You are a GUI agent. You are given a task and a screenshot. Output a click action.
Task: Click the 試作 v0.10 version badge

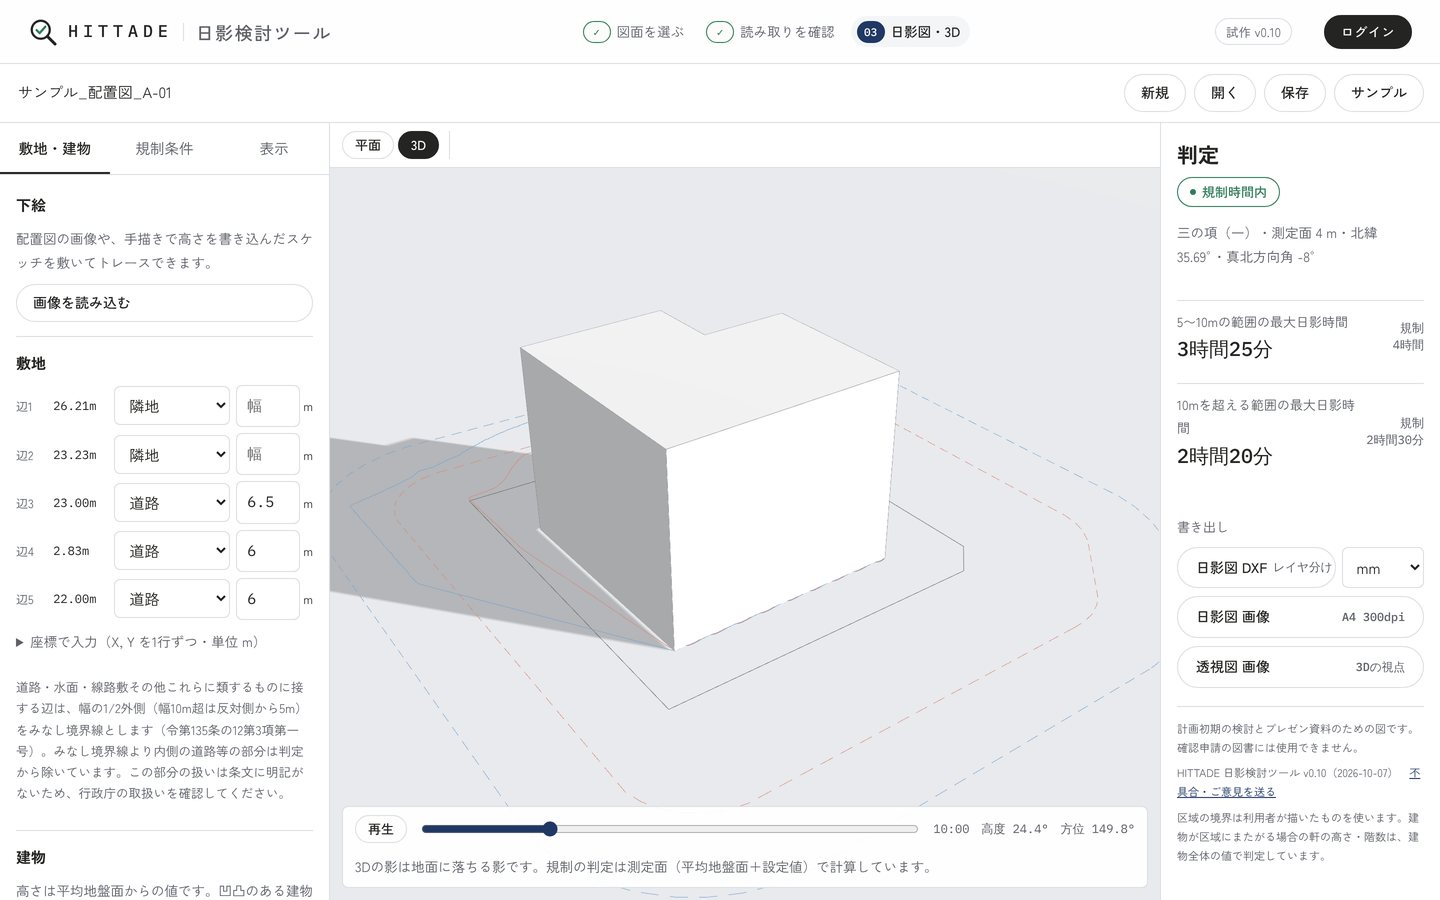[1254, 32]
